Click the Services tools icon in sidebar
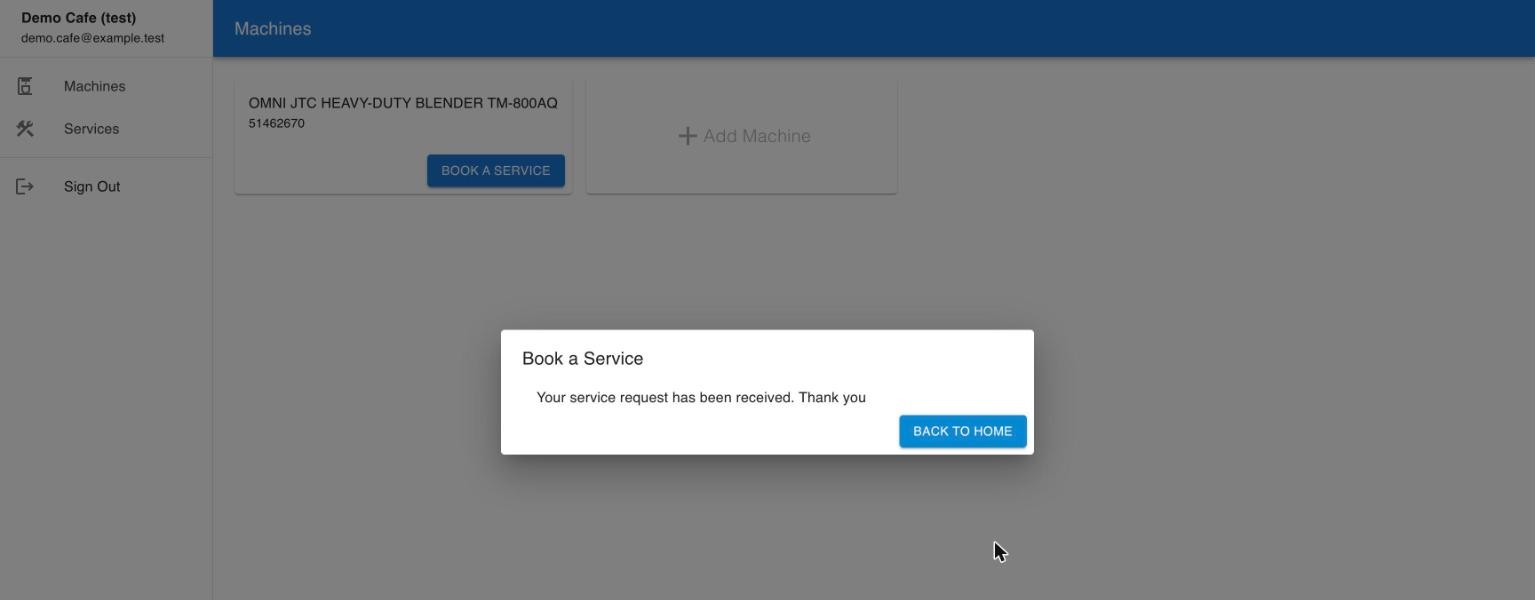 pos(25,129)
